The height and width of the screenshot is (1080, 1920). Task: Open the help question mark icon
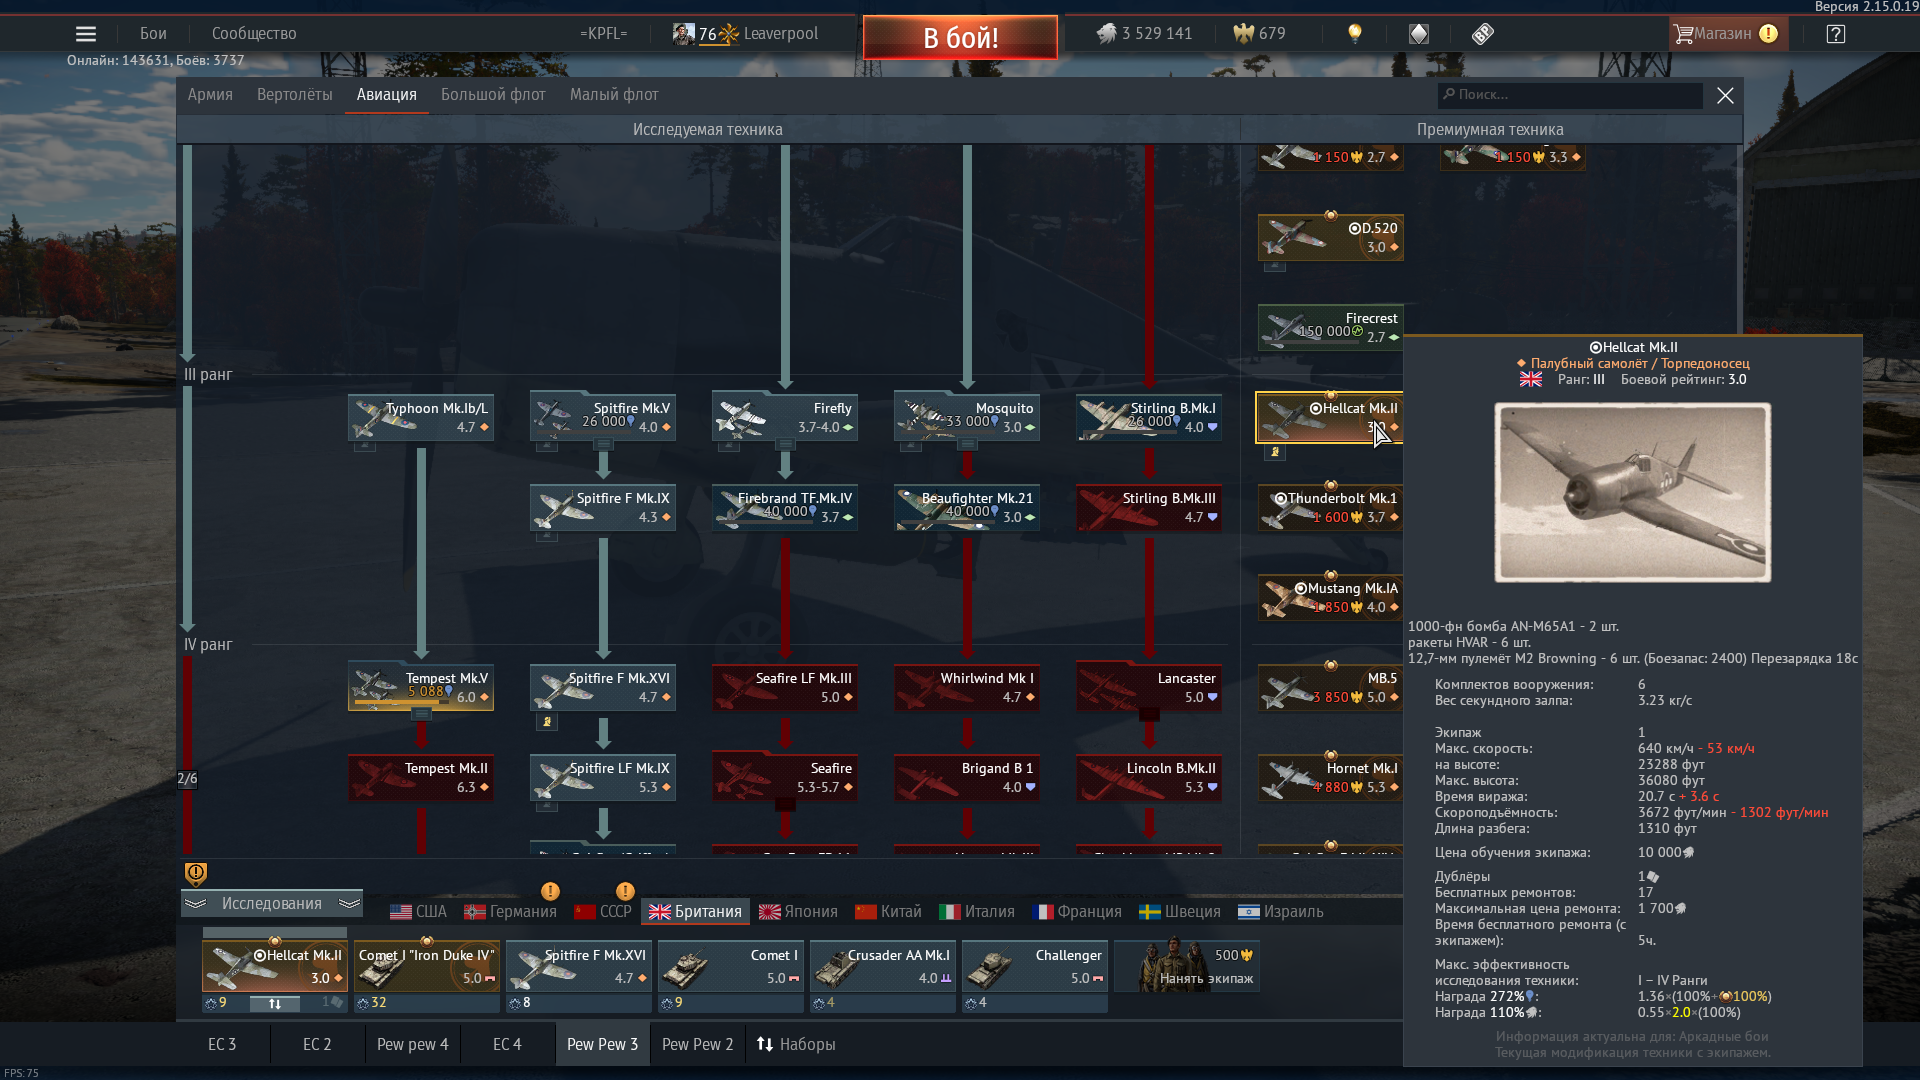coord(1835,34)
